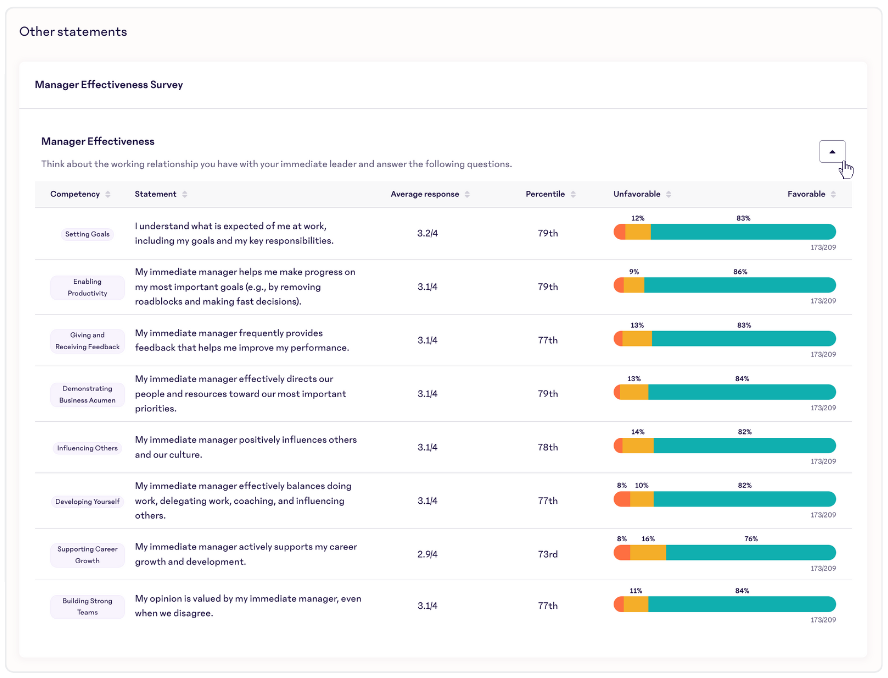Click statement 'actively supports my career growth'
This screenshot has height=678, width=888.
pyautogui.click(x=246, y=555)
